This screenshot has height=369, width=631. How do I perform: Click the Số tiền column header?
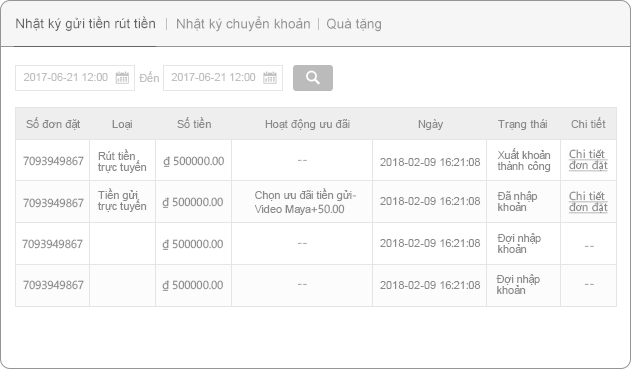[x=194, y=124]
